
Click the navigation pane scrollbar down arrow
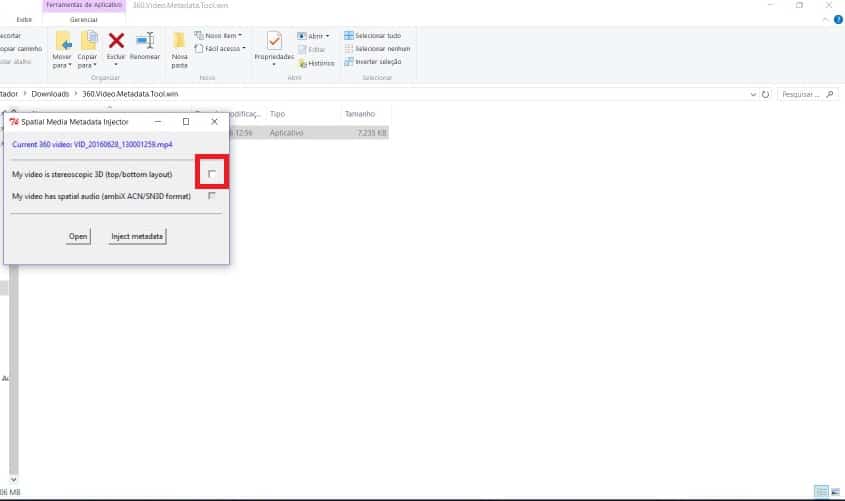pos(13,479)
